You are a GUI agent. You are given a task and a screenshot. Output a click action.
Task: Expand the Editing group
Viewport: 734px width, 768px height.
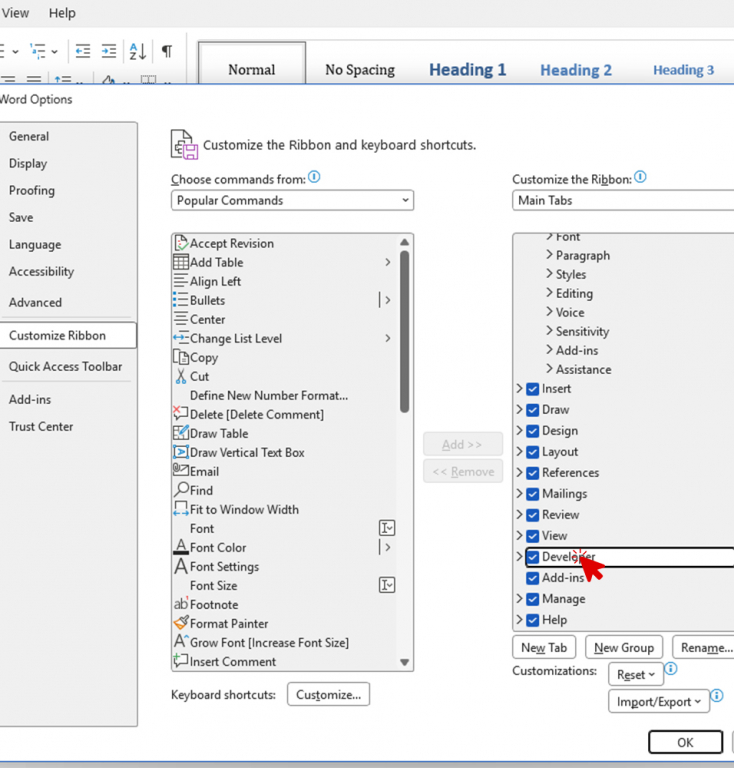click(549, 293)
